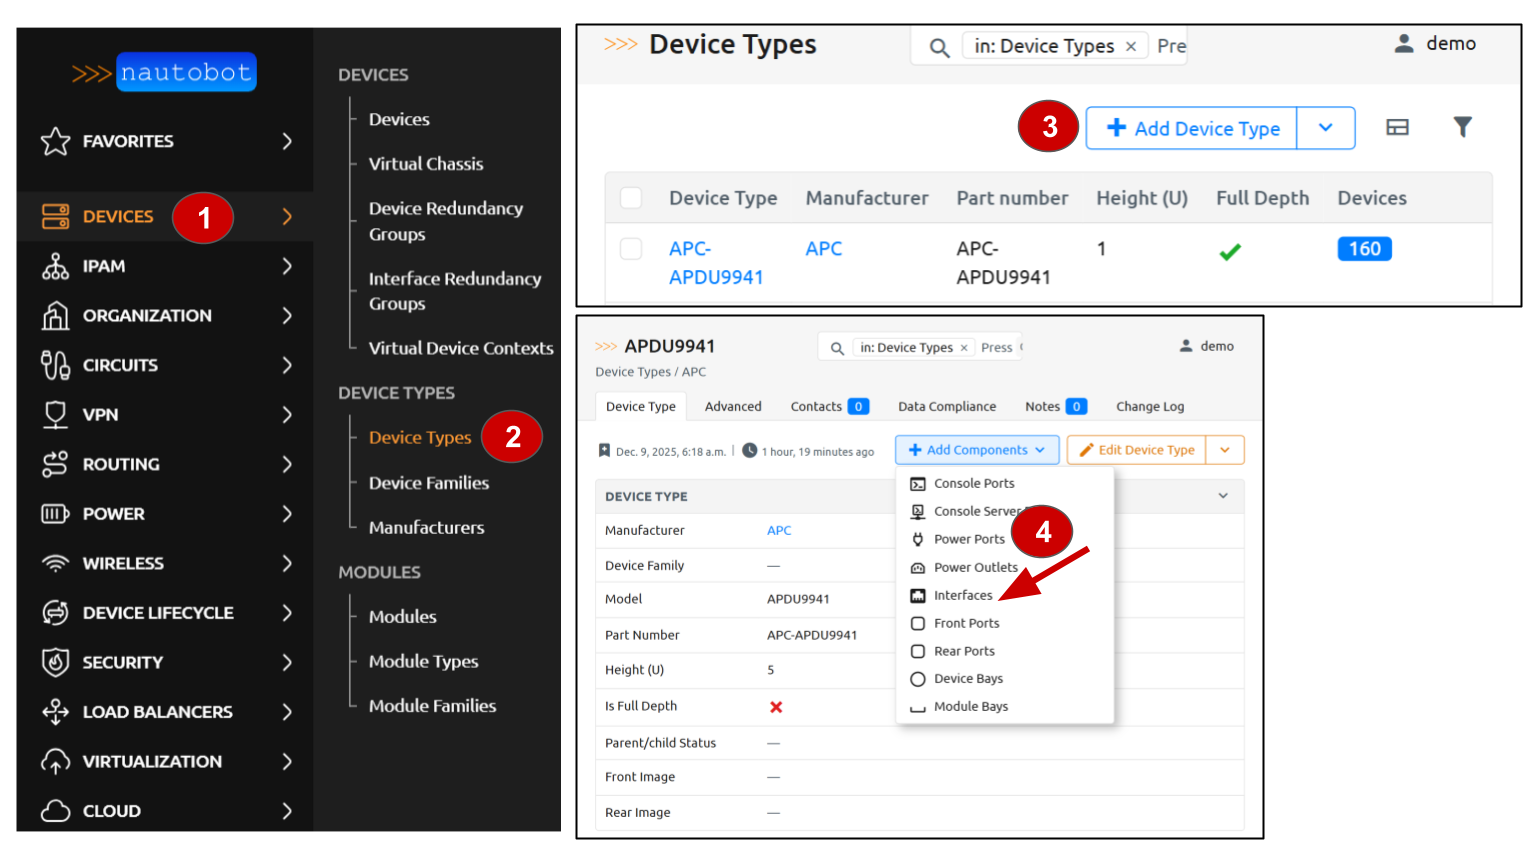Select Interfaces from the Add Components menu

pos(962,595)
